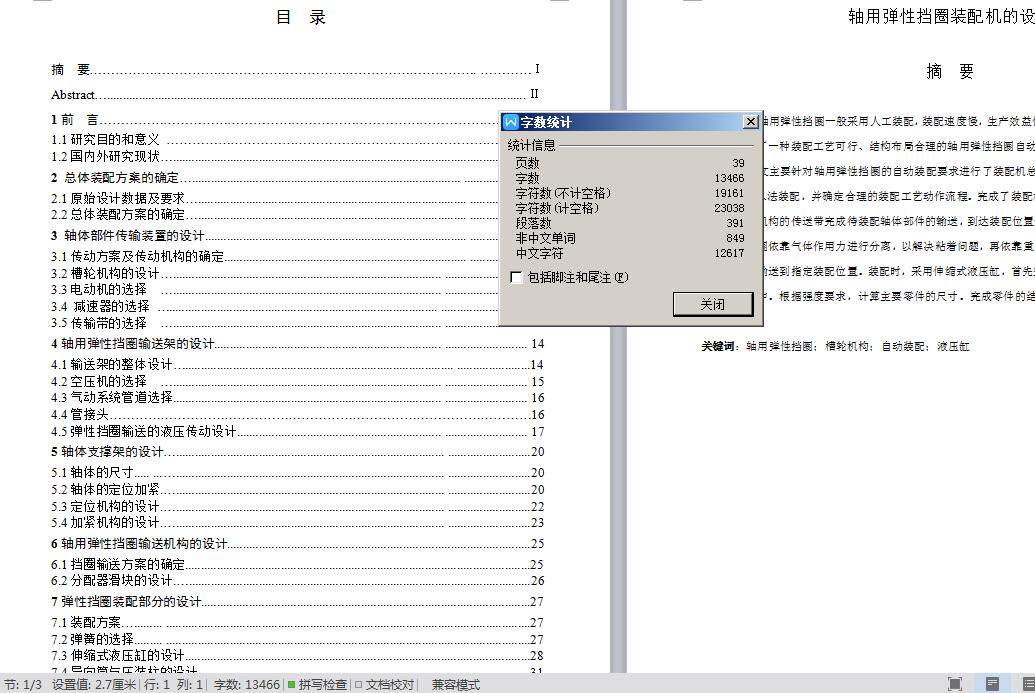Dismiss the 字数统计 dialog with its X button

click(x=750, y=121)
